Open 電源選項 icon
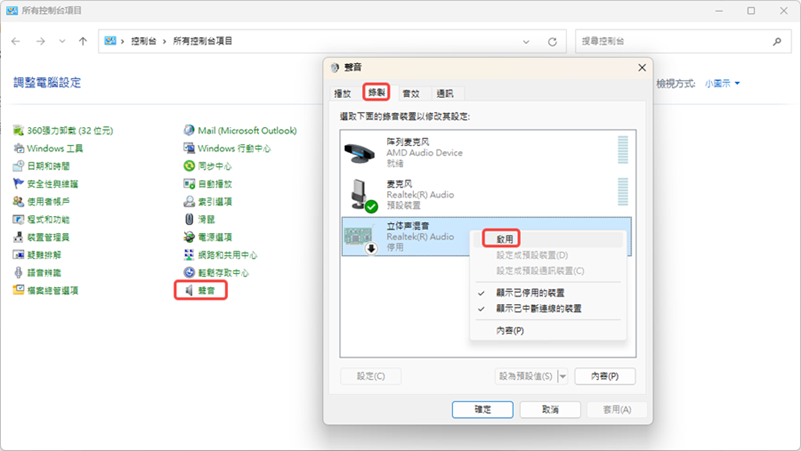The image size is (801, 451). (189, 237)
